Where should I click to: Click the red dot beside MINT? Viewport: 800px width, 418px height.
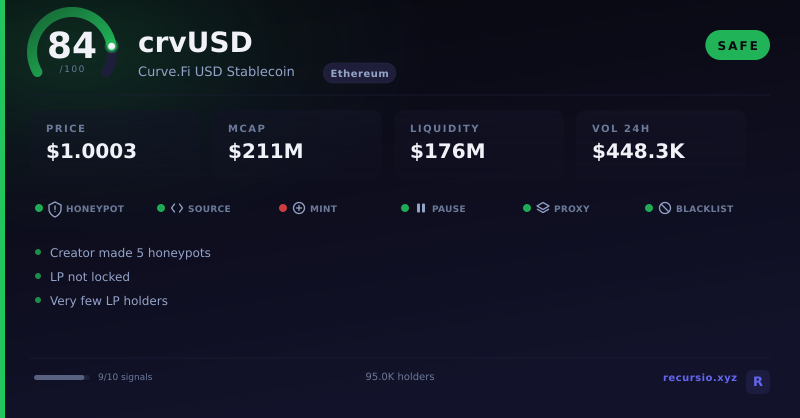pyautogui.click(x=283, y=208)
